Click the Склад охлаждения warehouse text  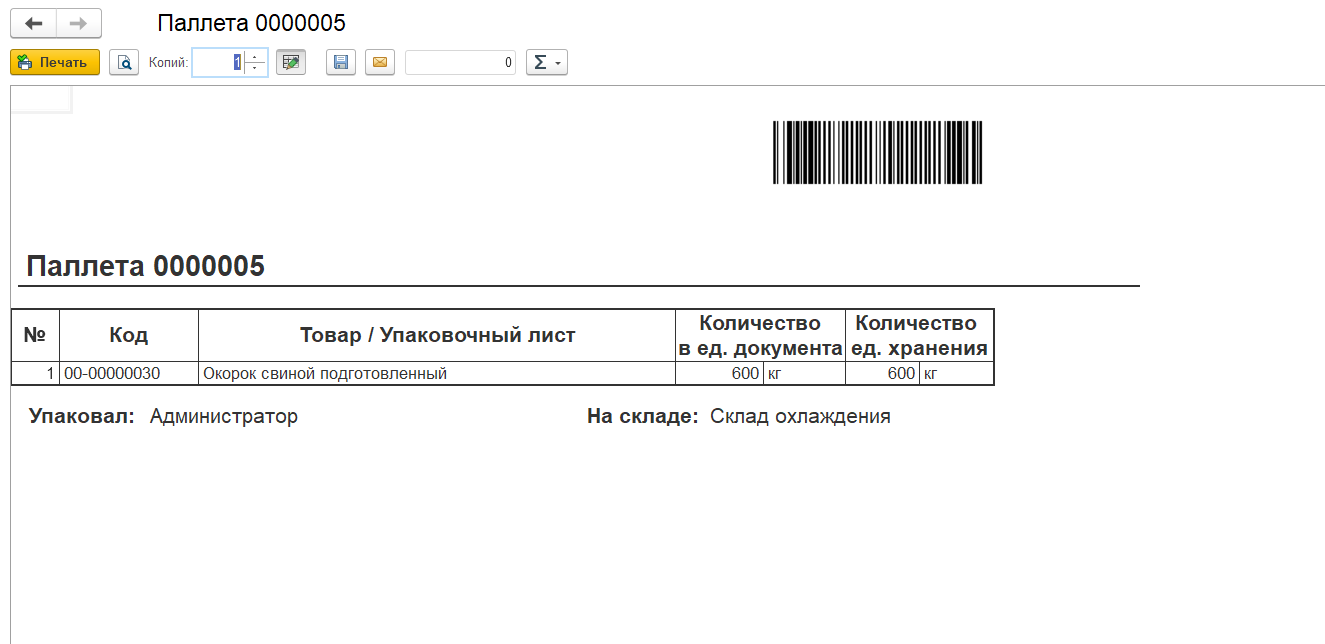point(800,417)
